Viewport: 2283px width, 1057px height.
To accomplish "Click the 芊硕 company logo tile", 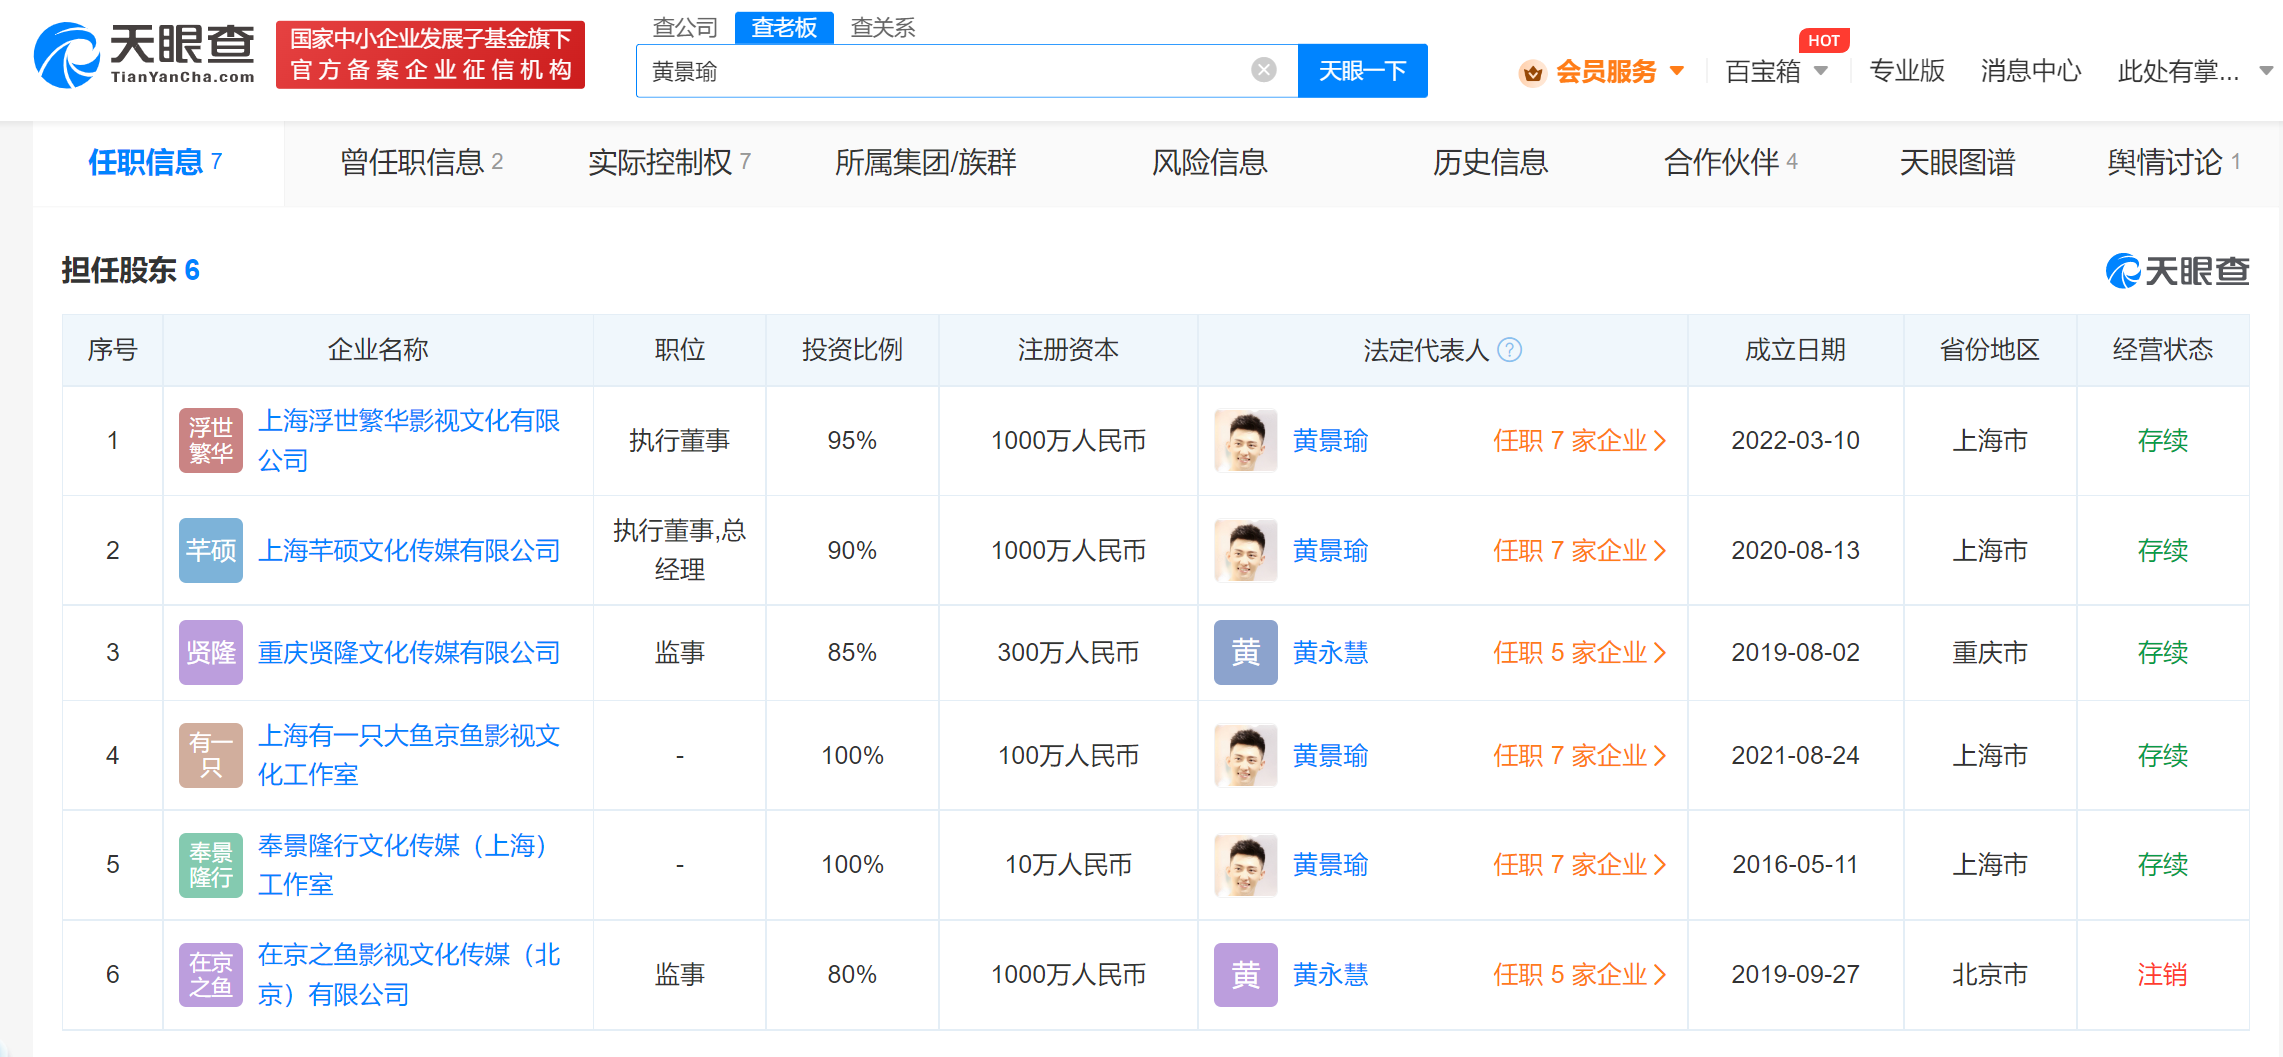I will point(211,550).
